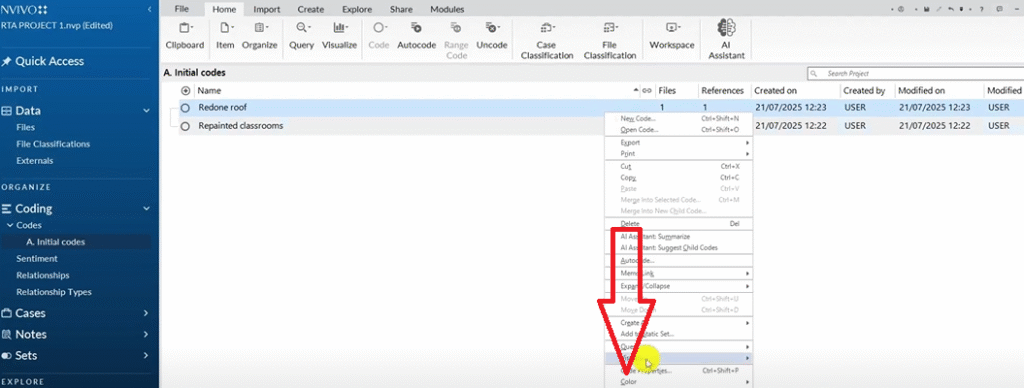The image size is (1024, 388).
Task: Open the Query ribbon menu
Action: click(x=302, y=36)
